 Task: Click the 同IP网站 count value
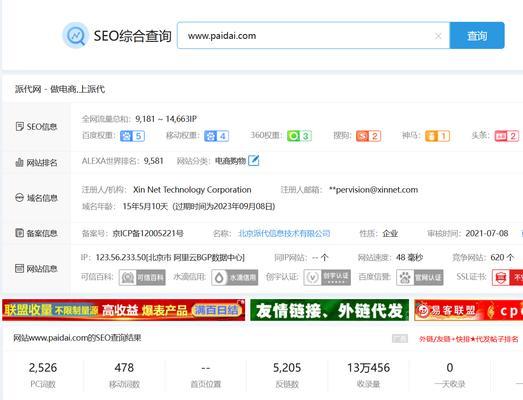coord(320,257)
